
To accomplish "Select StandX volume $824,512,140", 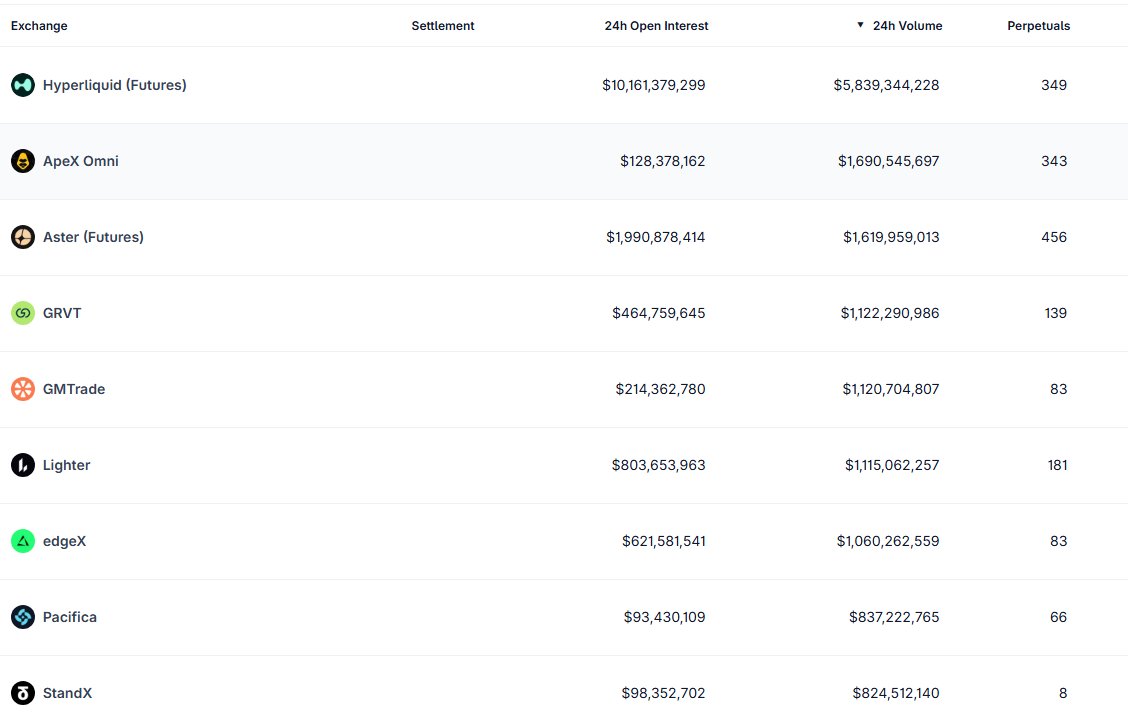I will 896,693.
